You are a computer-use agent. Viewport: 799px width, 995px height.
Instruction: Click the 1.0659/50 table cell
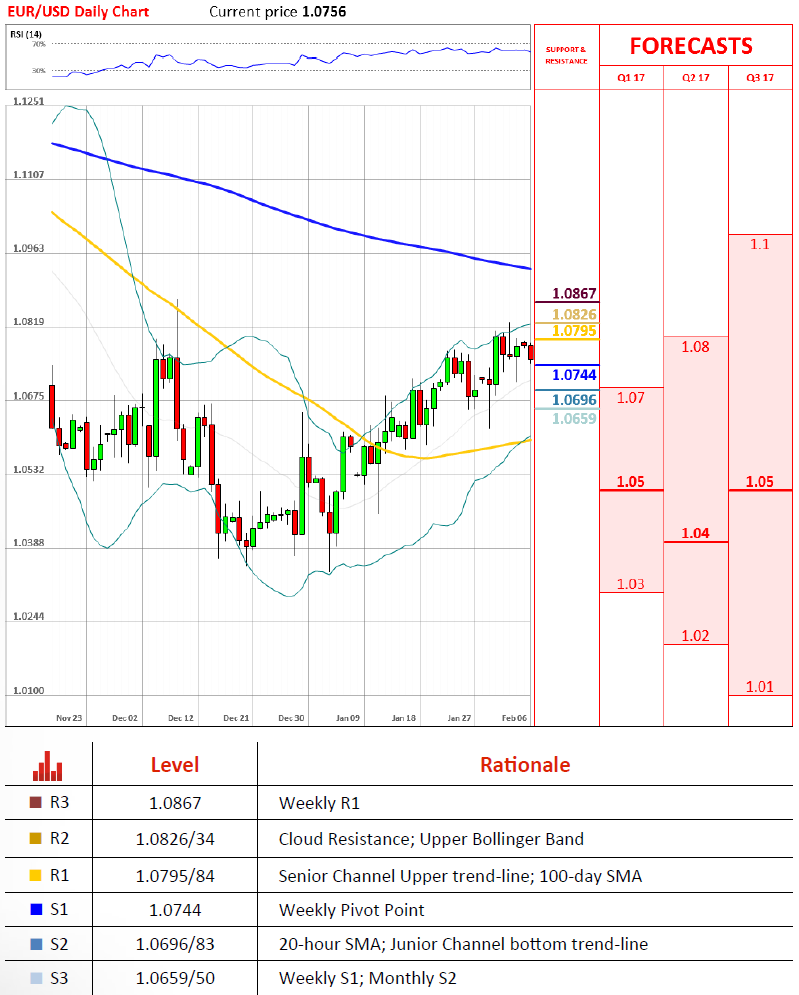pyautogui.click(x=175, y=979)
